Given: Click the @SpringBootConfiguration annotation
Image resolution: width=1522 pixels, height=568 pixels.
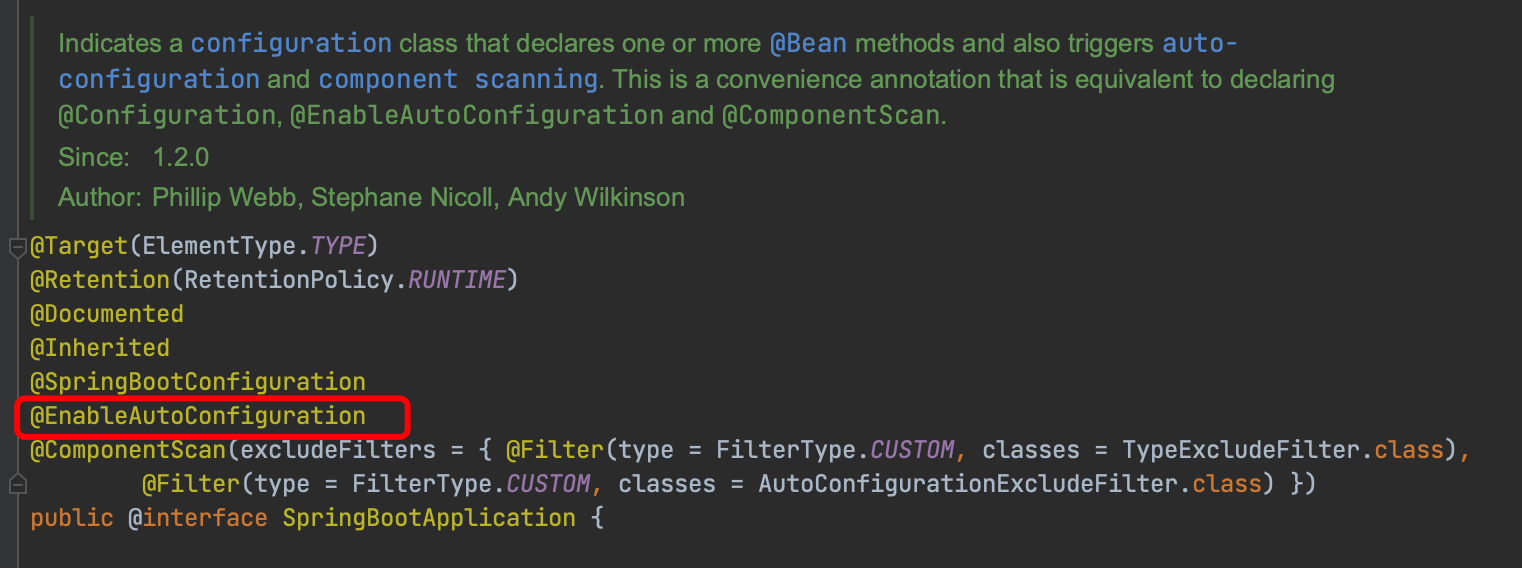Looking at the screenshot, I should [198, 382].
